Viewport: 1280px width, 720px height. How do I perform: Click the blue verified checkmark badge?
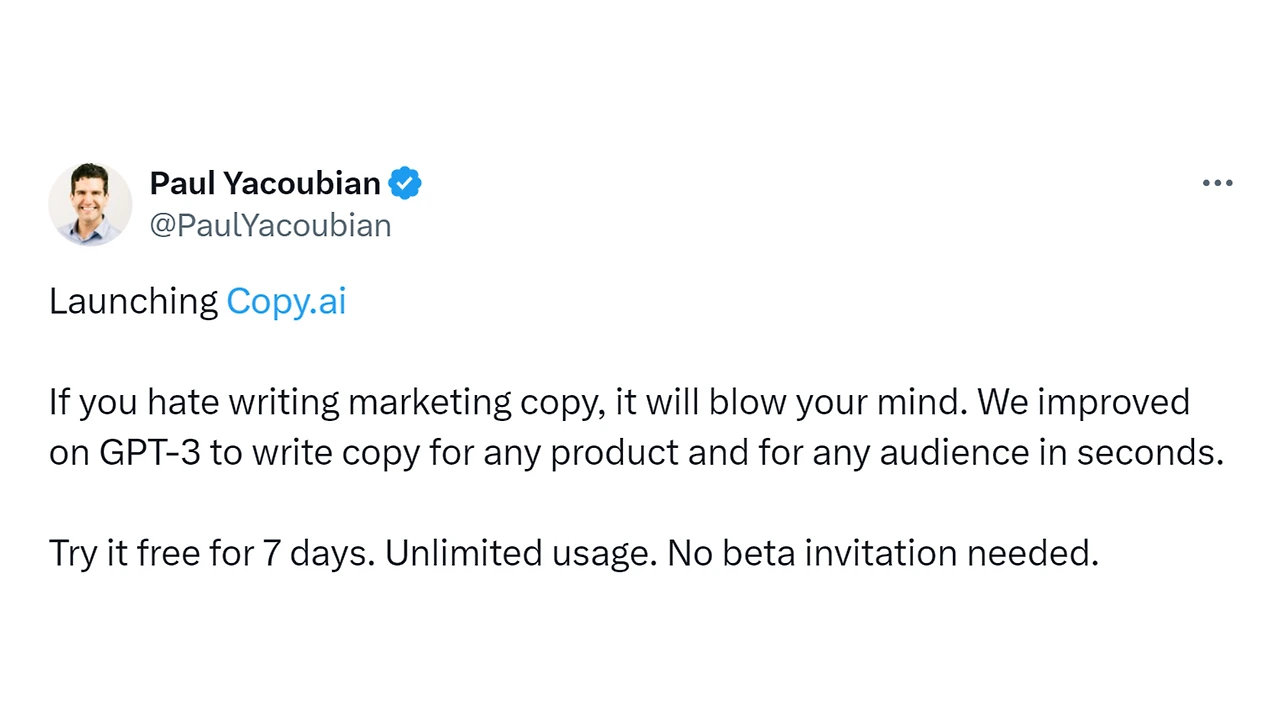tap(405, 184)
